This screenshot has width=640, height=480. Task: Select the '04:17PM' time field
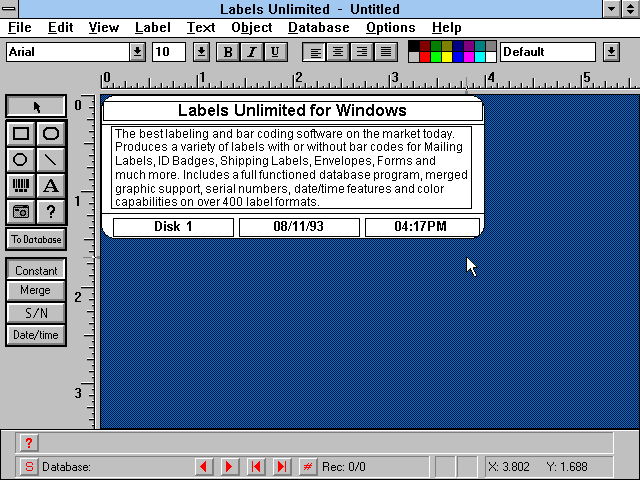pos(421,227)
